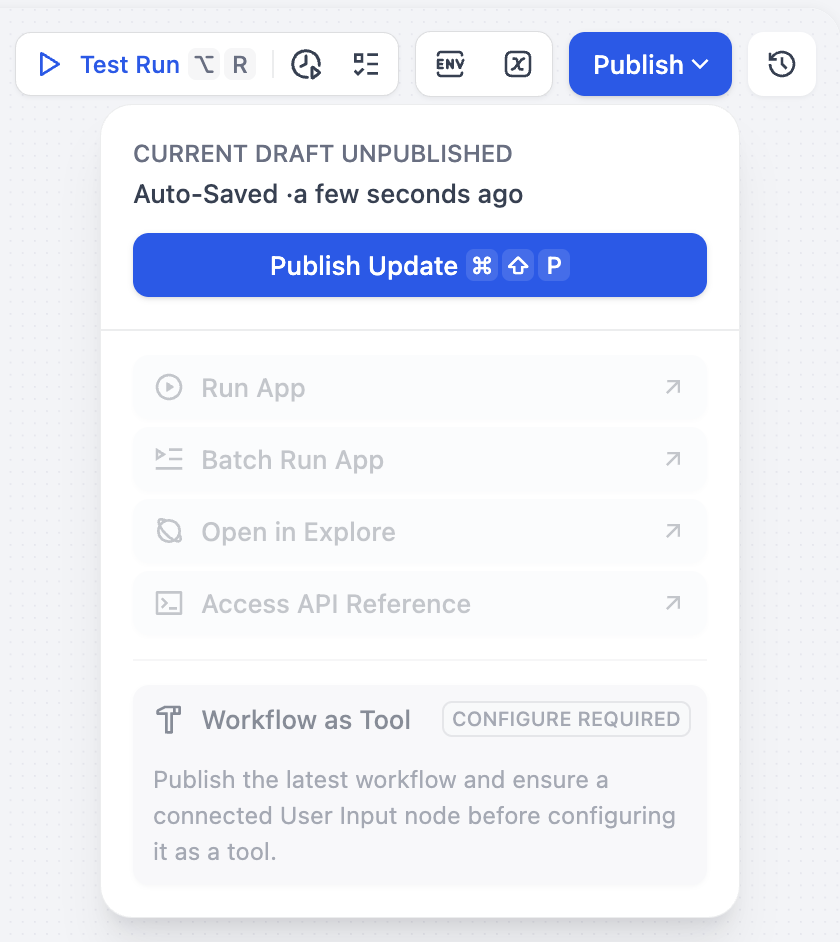This screenshot has width=840, height=942.
Task: Click the Test Run play icon
Action: click(x=49, y=64)
